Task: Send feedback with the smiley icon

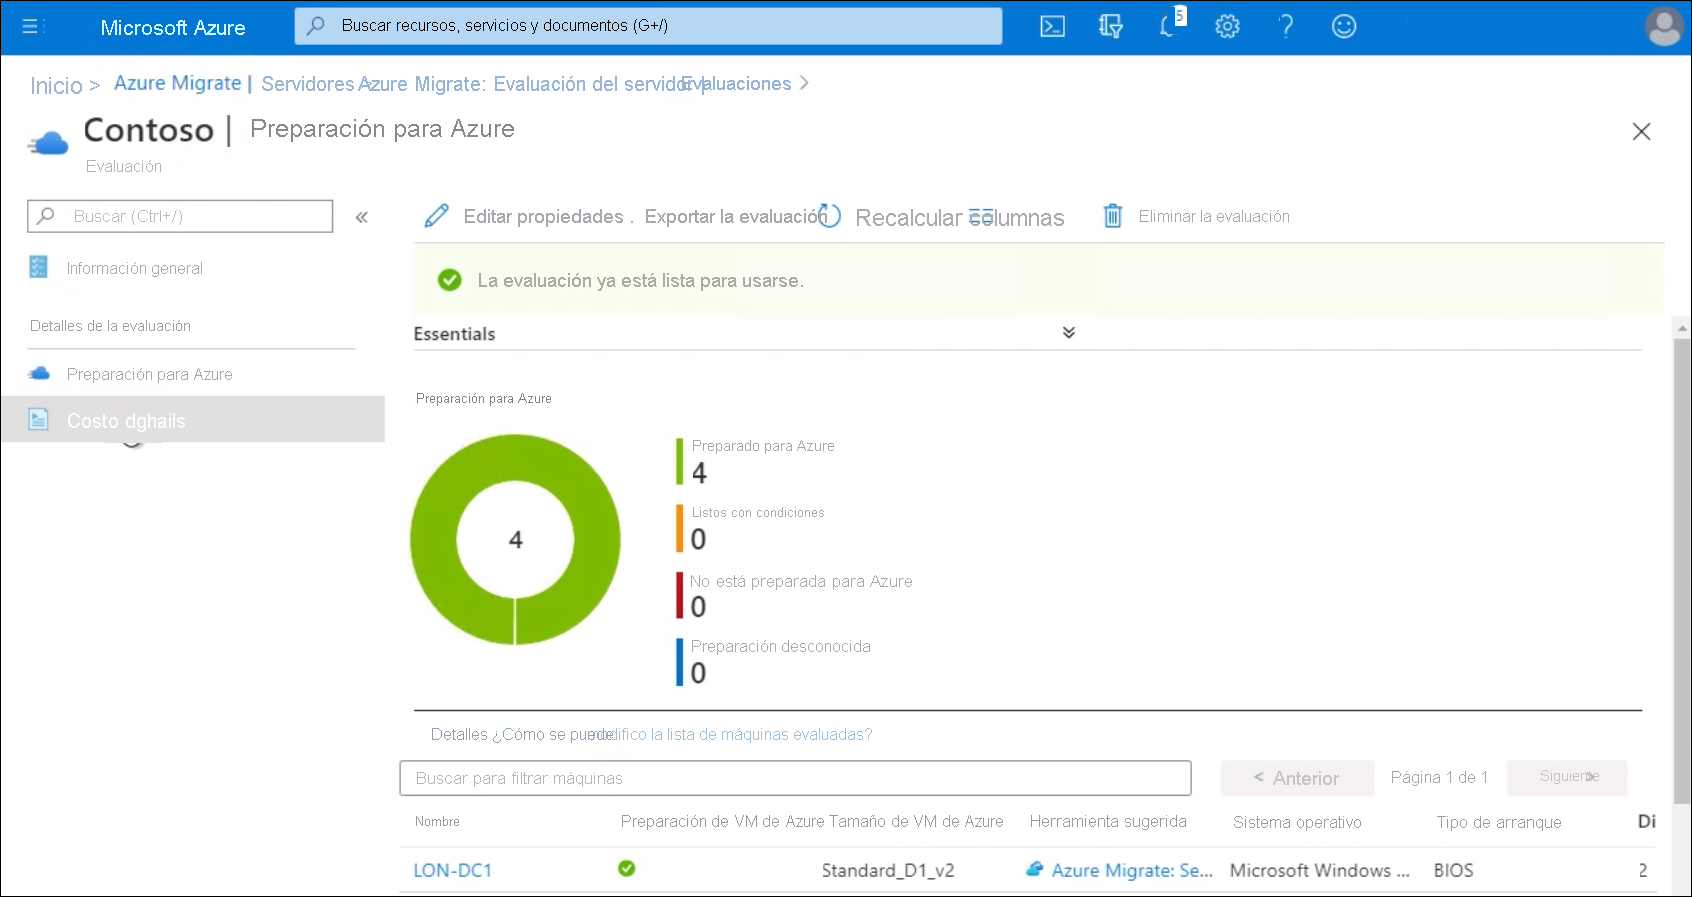Action: [x=1344, y=27]
